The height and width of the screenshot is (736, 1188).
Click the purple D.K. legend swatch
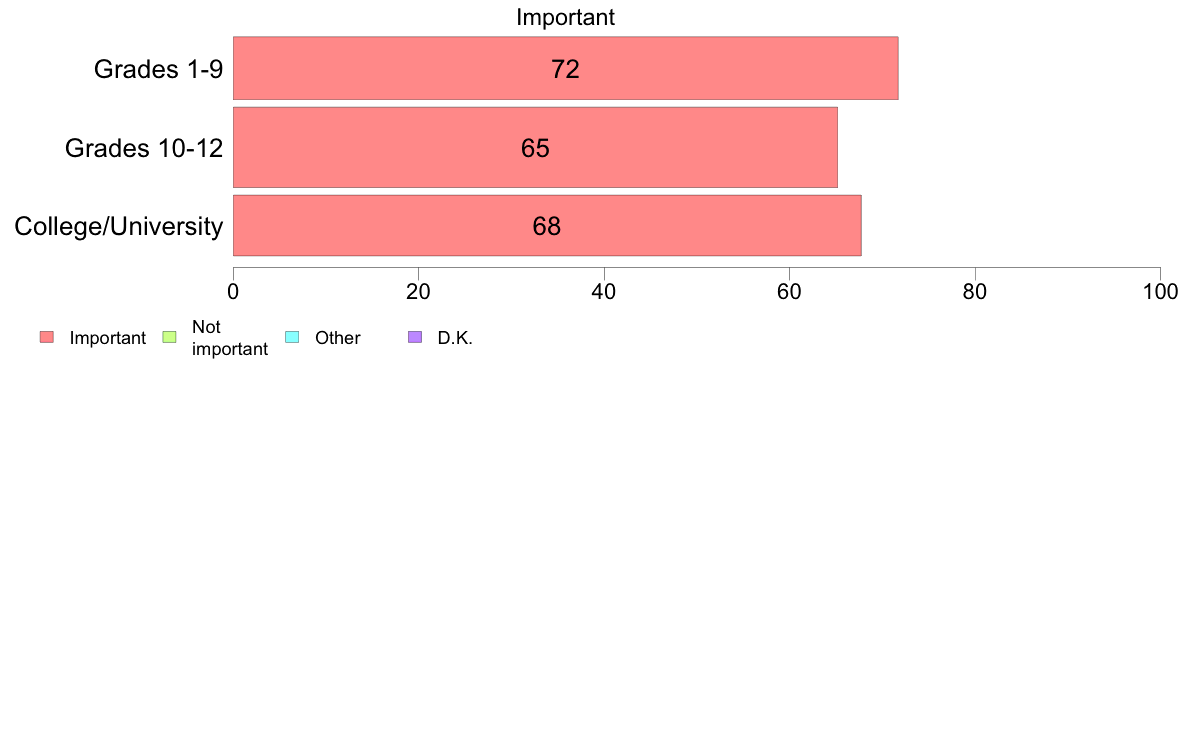(x=415, y=337)
